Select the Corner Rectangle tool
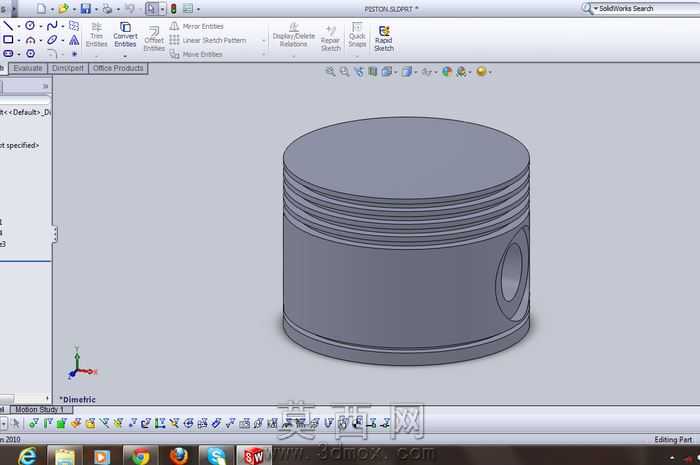Screen dimensions: 700x465 pos(8,40)
